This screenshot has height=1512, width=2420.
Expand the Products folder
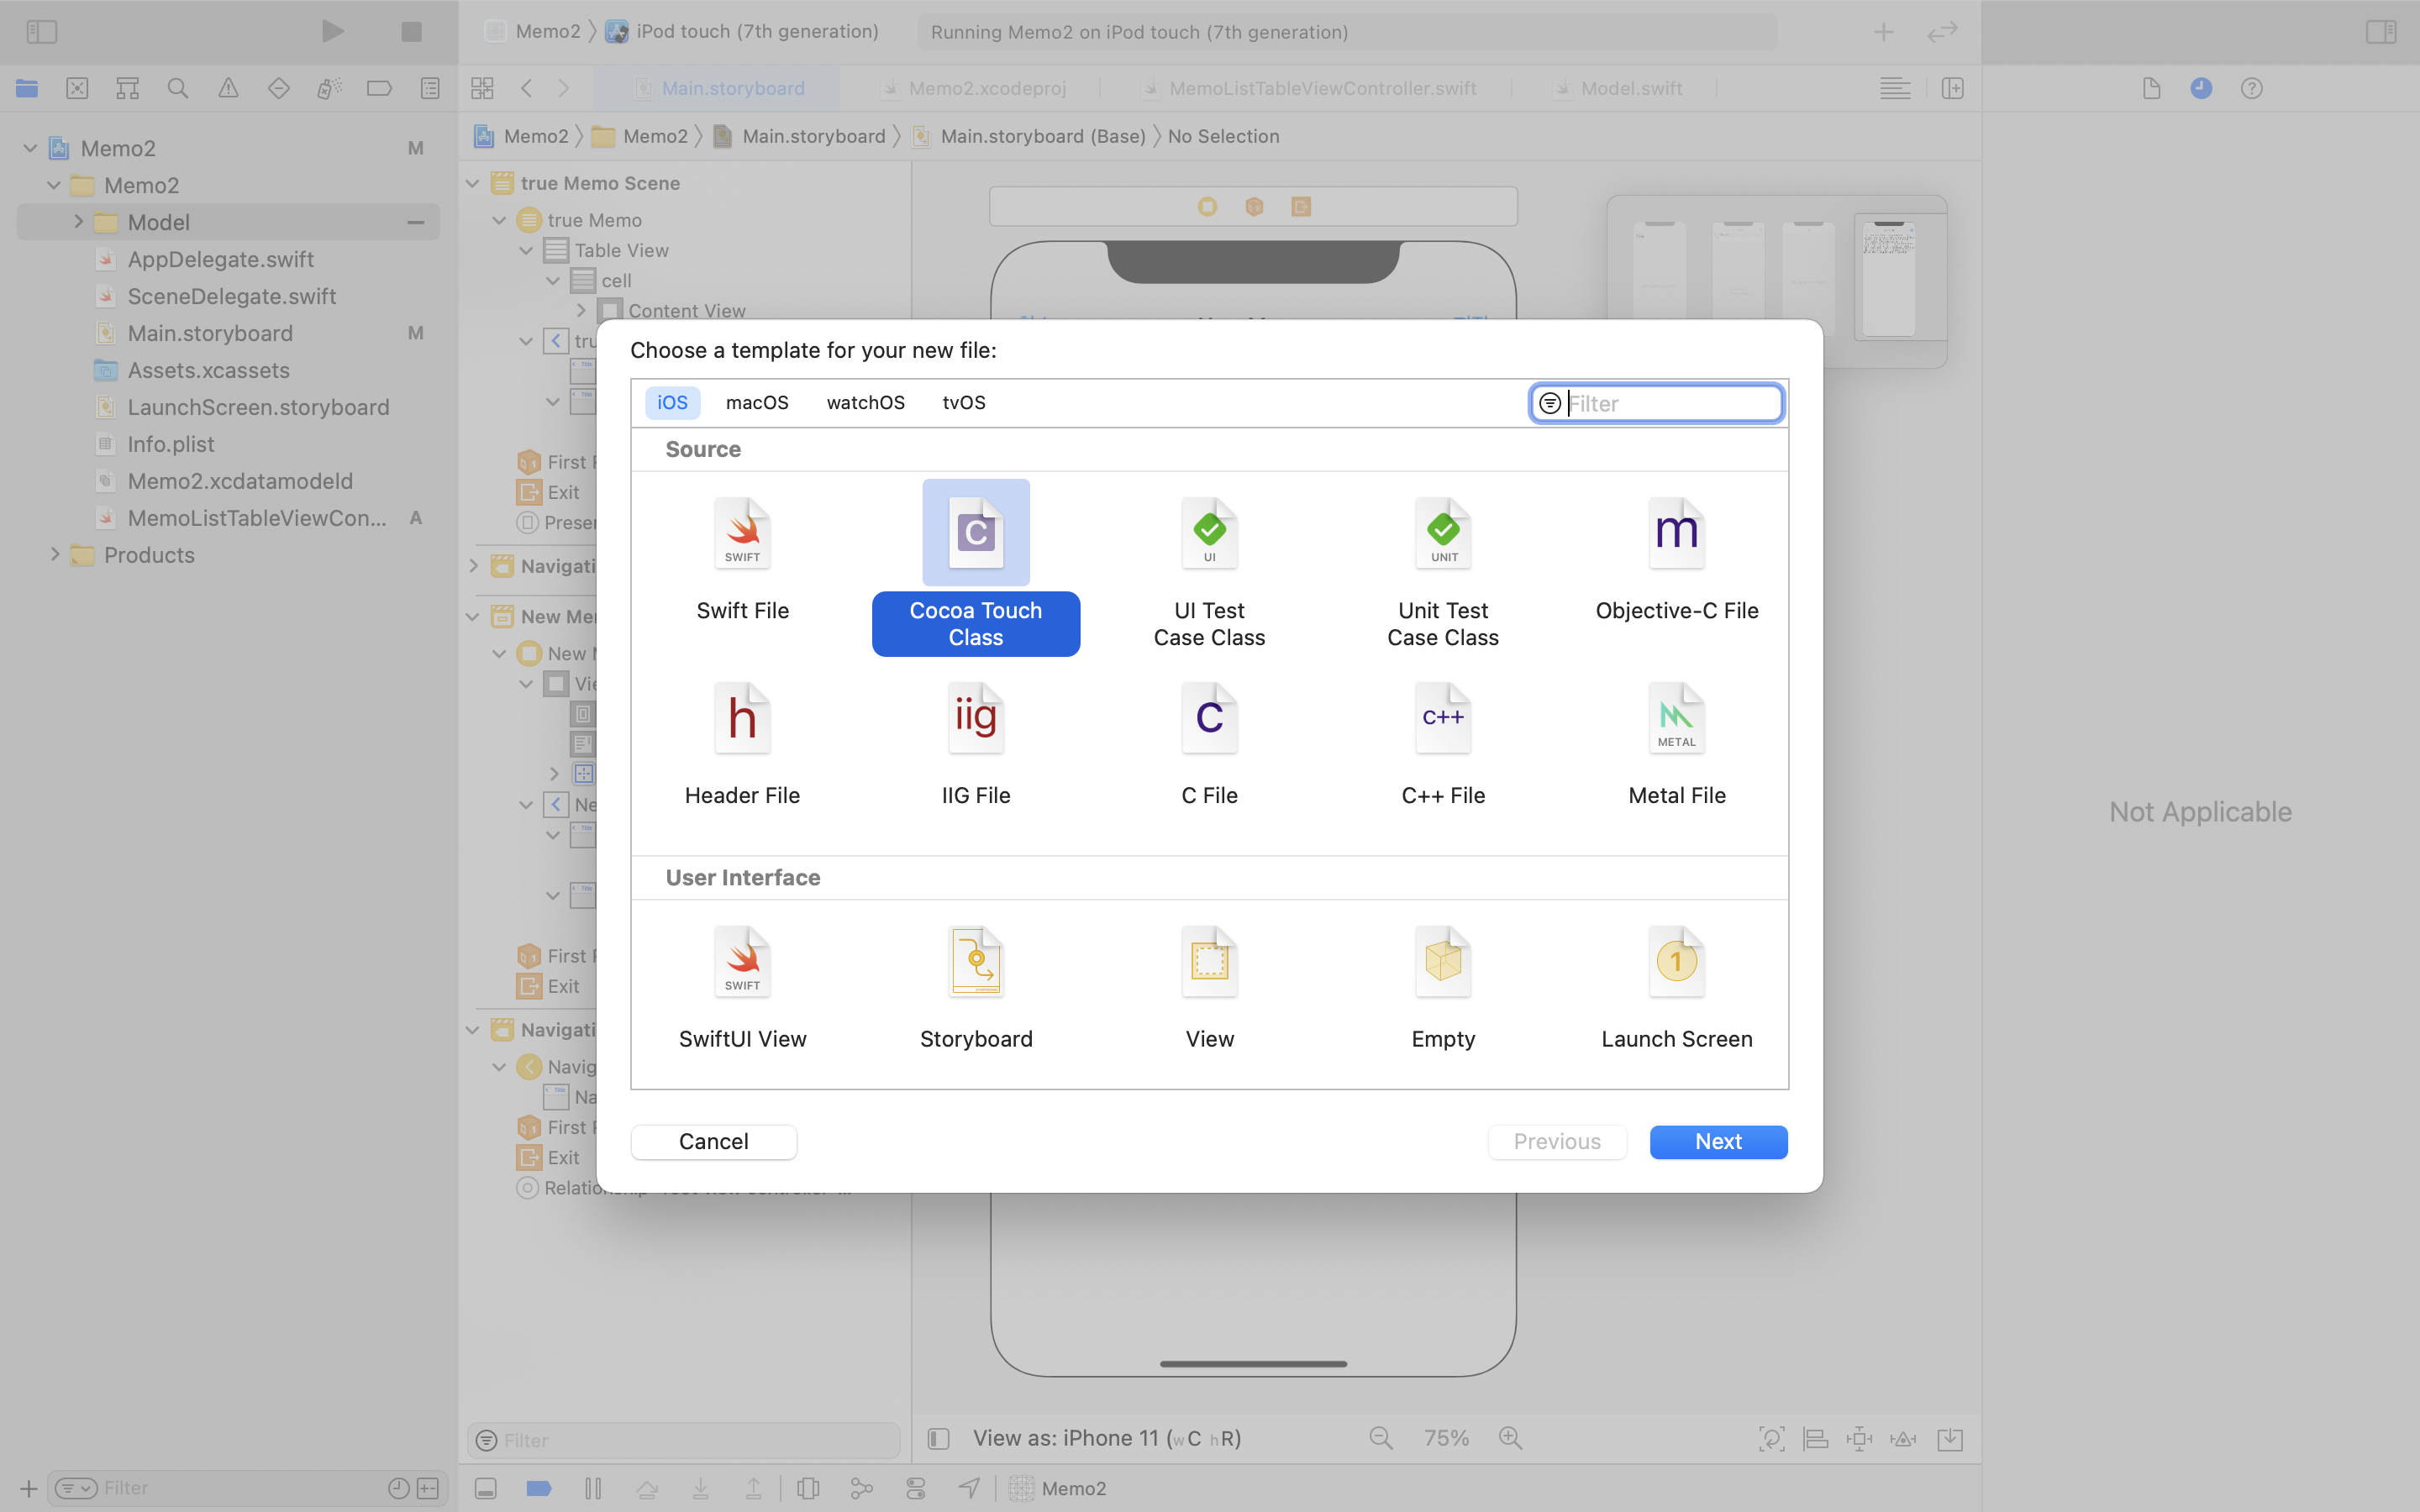click(55, 555)
